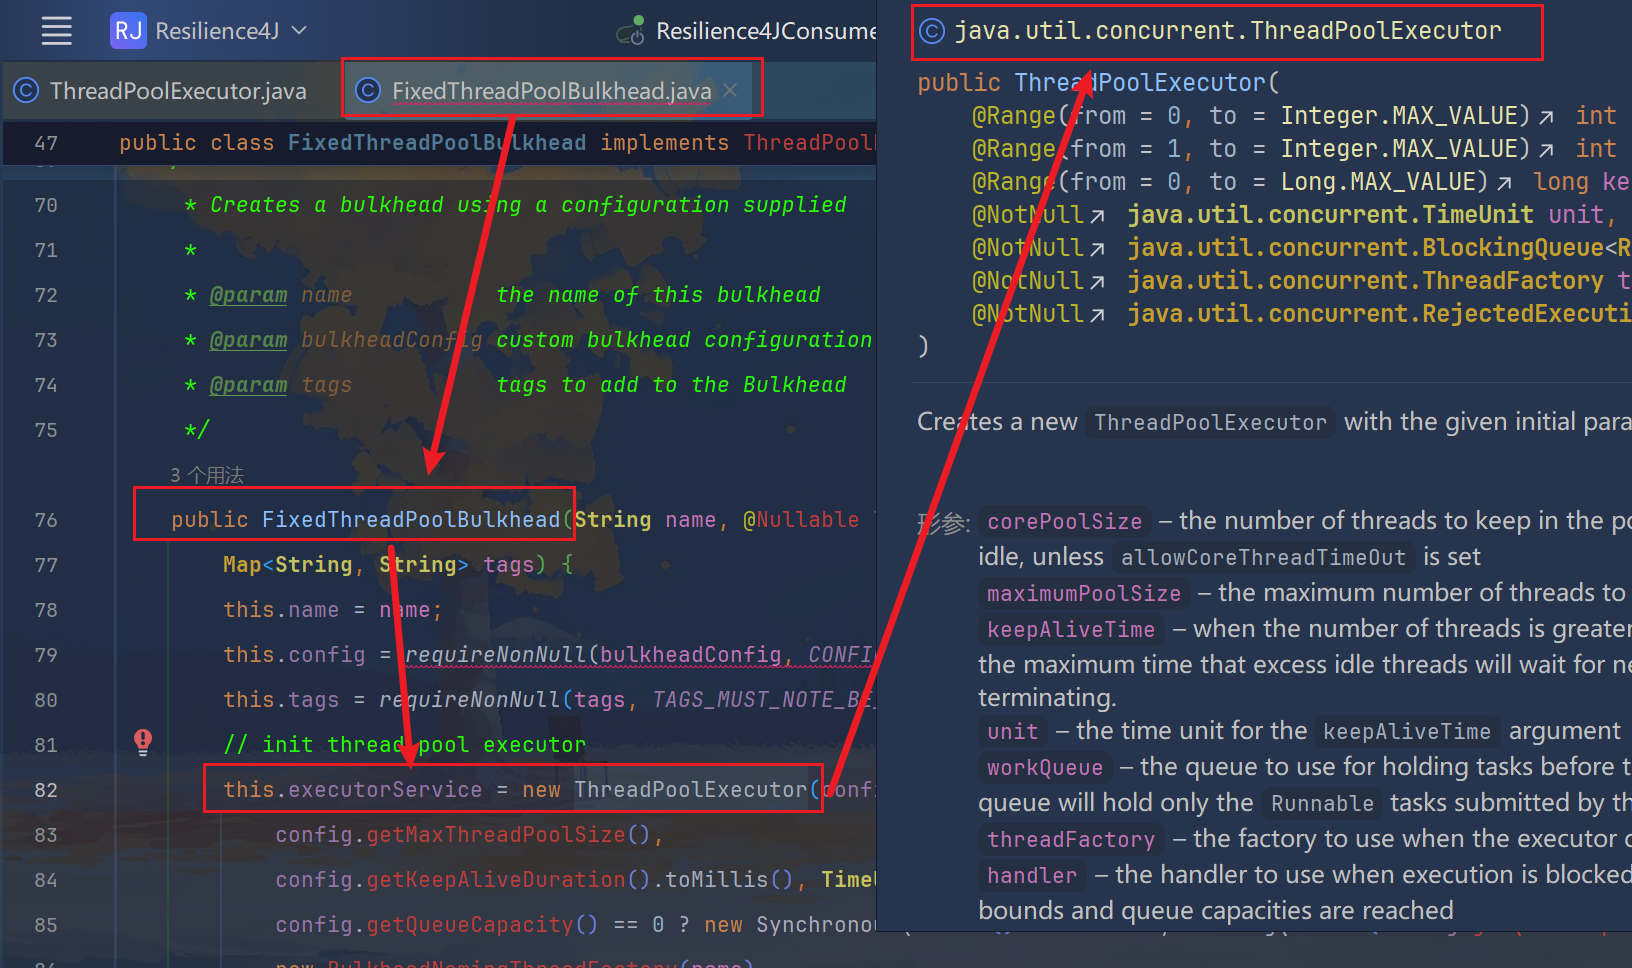Click corePoolSize parameter in docs
Viewport: 1632px width, 968px height.
[x=1064, y=521]
